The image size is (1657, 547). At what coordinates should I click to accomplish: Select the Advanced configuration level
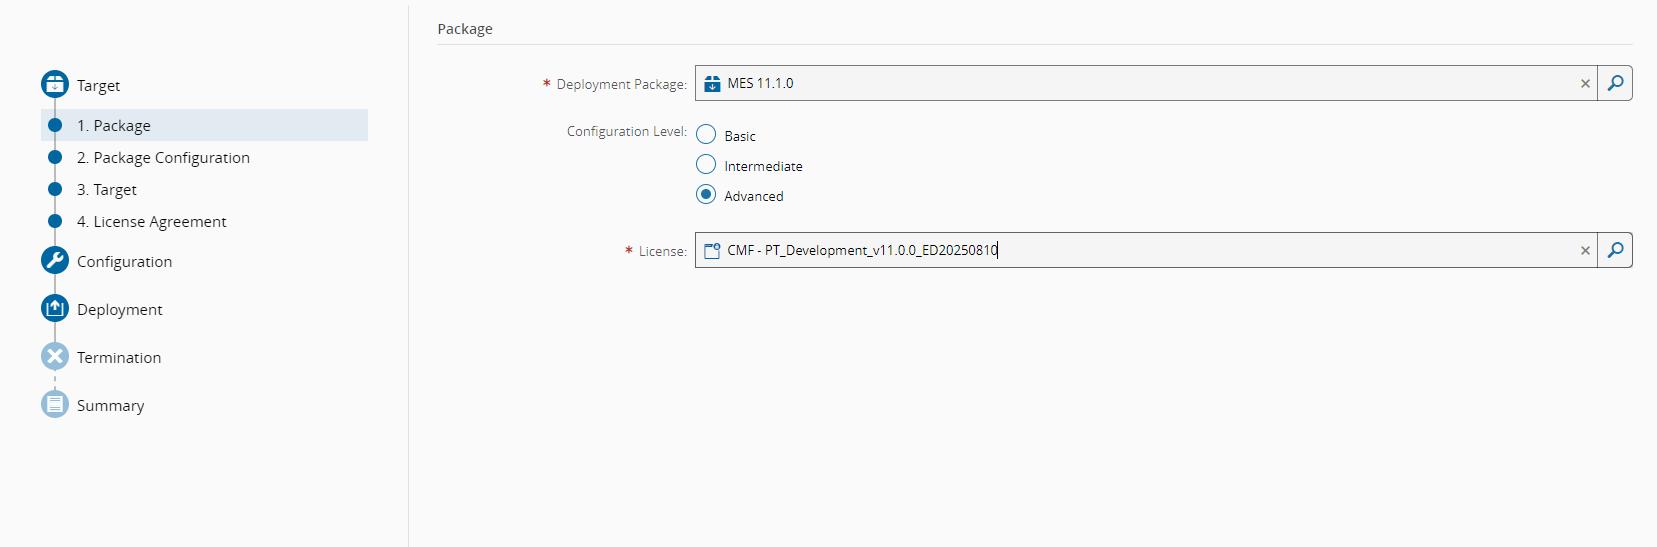click(706, 195)
